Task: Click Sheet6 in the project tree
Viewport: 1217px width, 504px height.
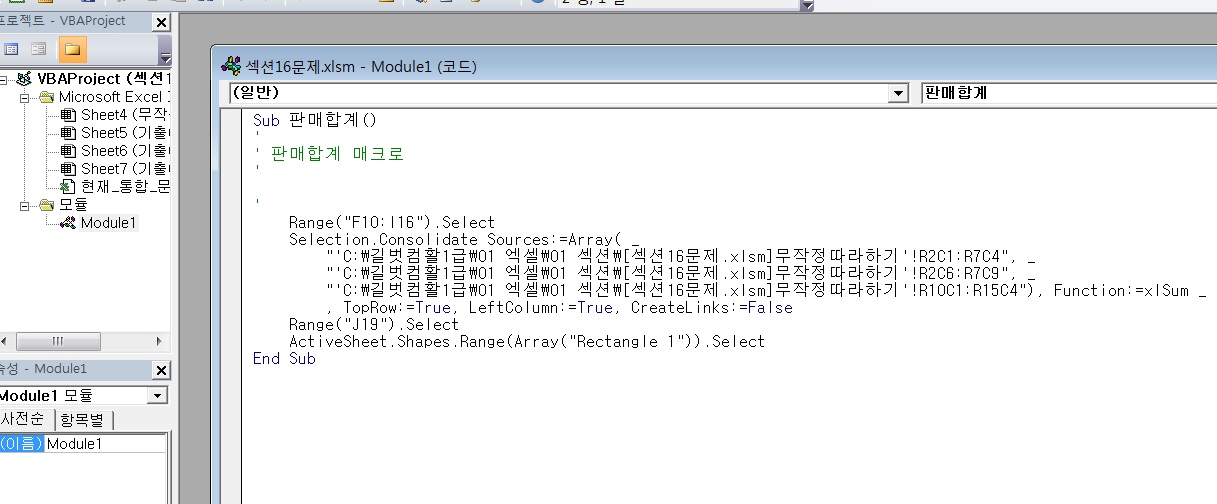Action: (100, 151)
